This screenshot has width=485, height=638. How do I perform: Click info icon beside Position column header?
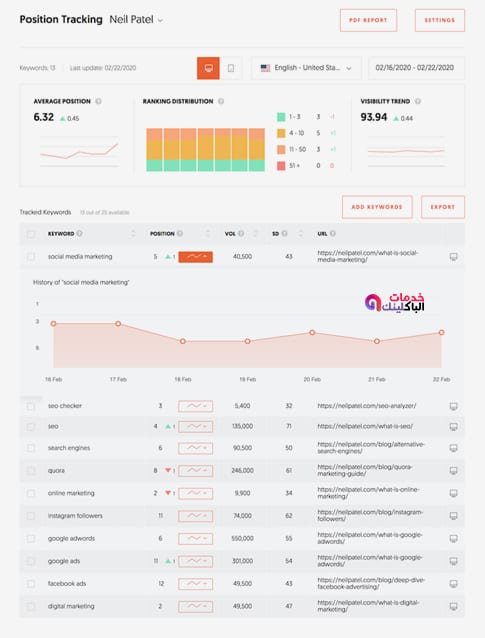point(180,234)
